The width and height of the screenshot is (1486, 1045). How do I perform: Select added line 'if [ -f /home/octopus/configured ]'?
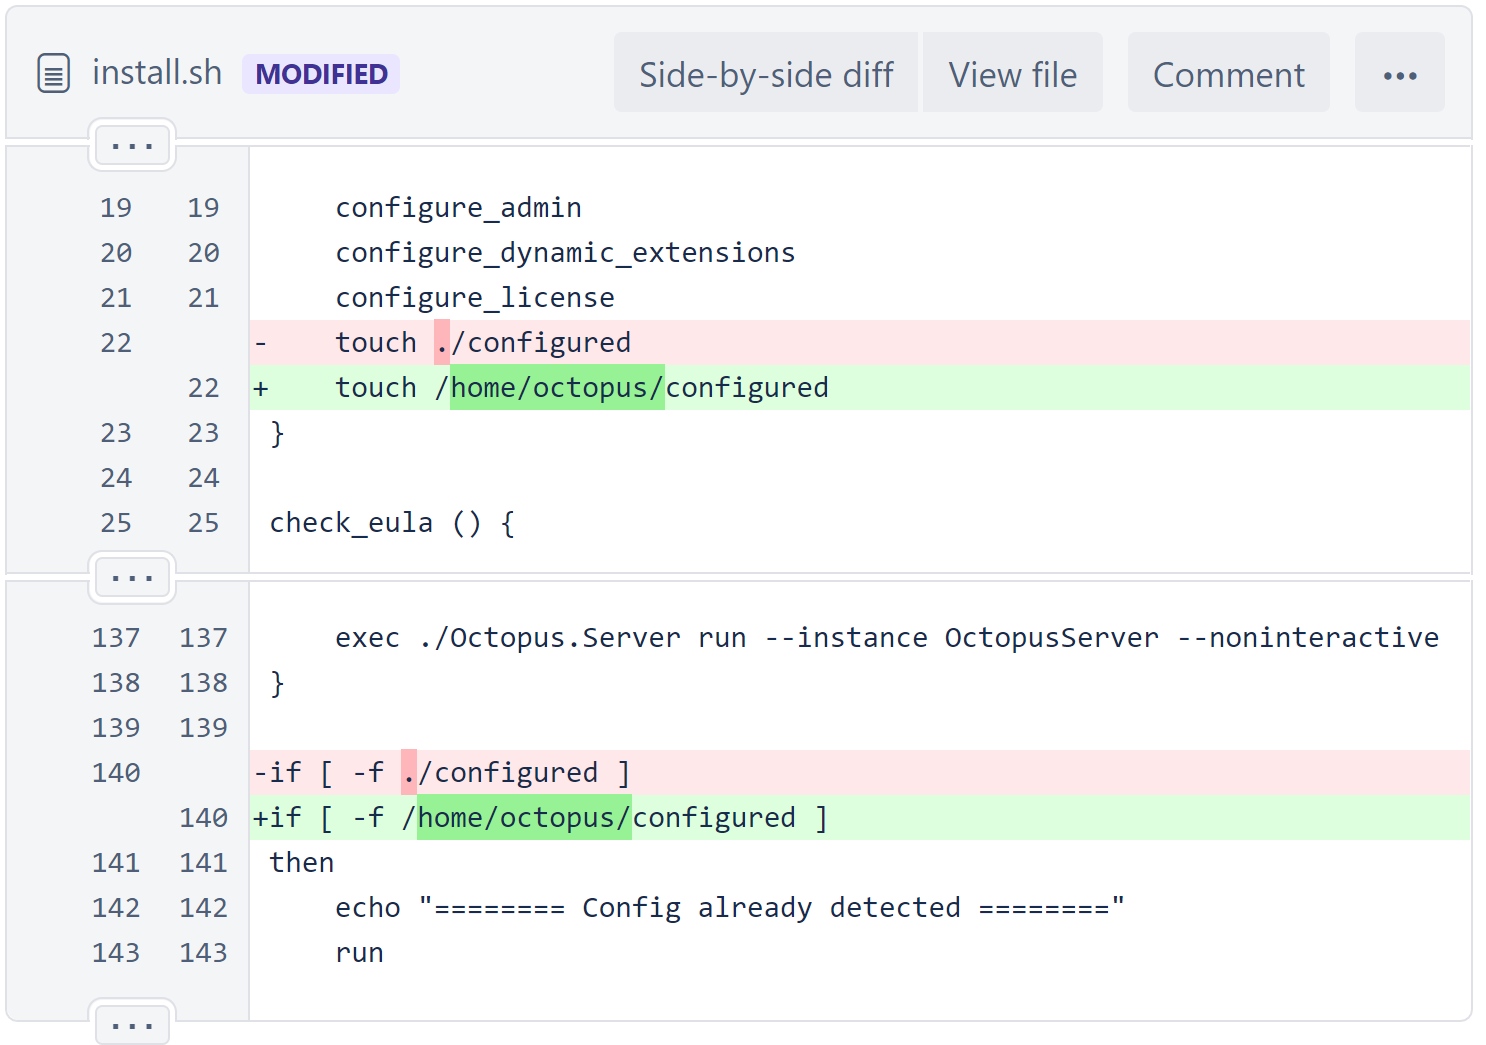pos(860,818)
